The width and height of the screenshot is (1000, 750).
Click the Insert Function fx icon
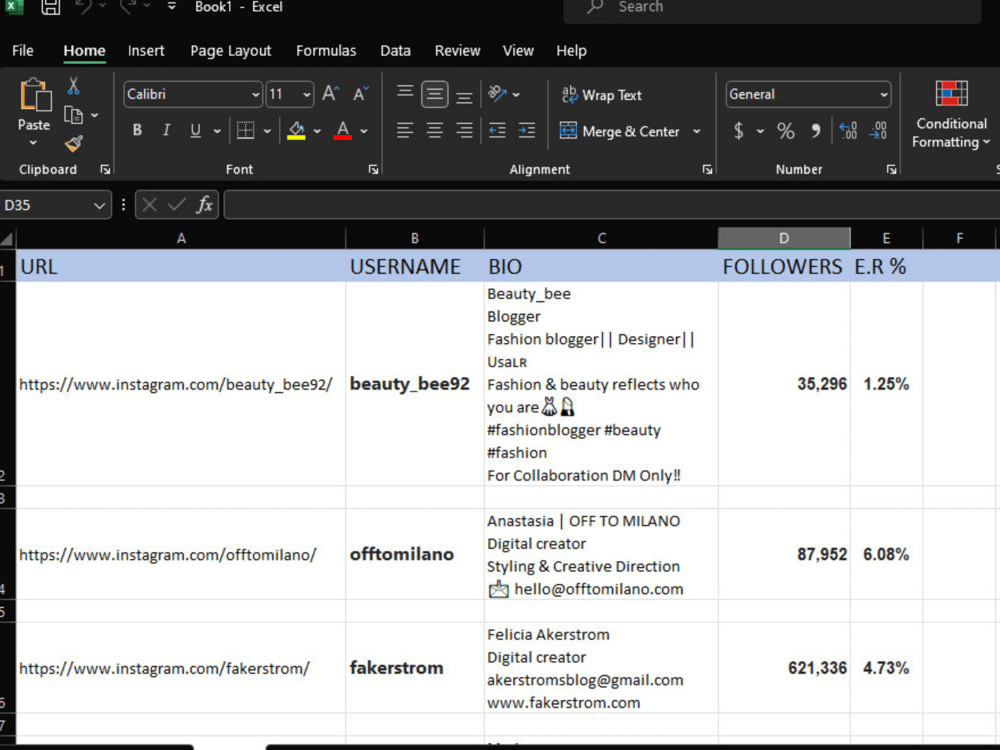point(204,205)
